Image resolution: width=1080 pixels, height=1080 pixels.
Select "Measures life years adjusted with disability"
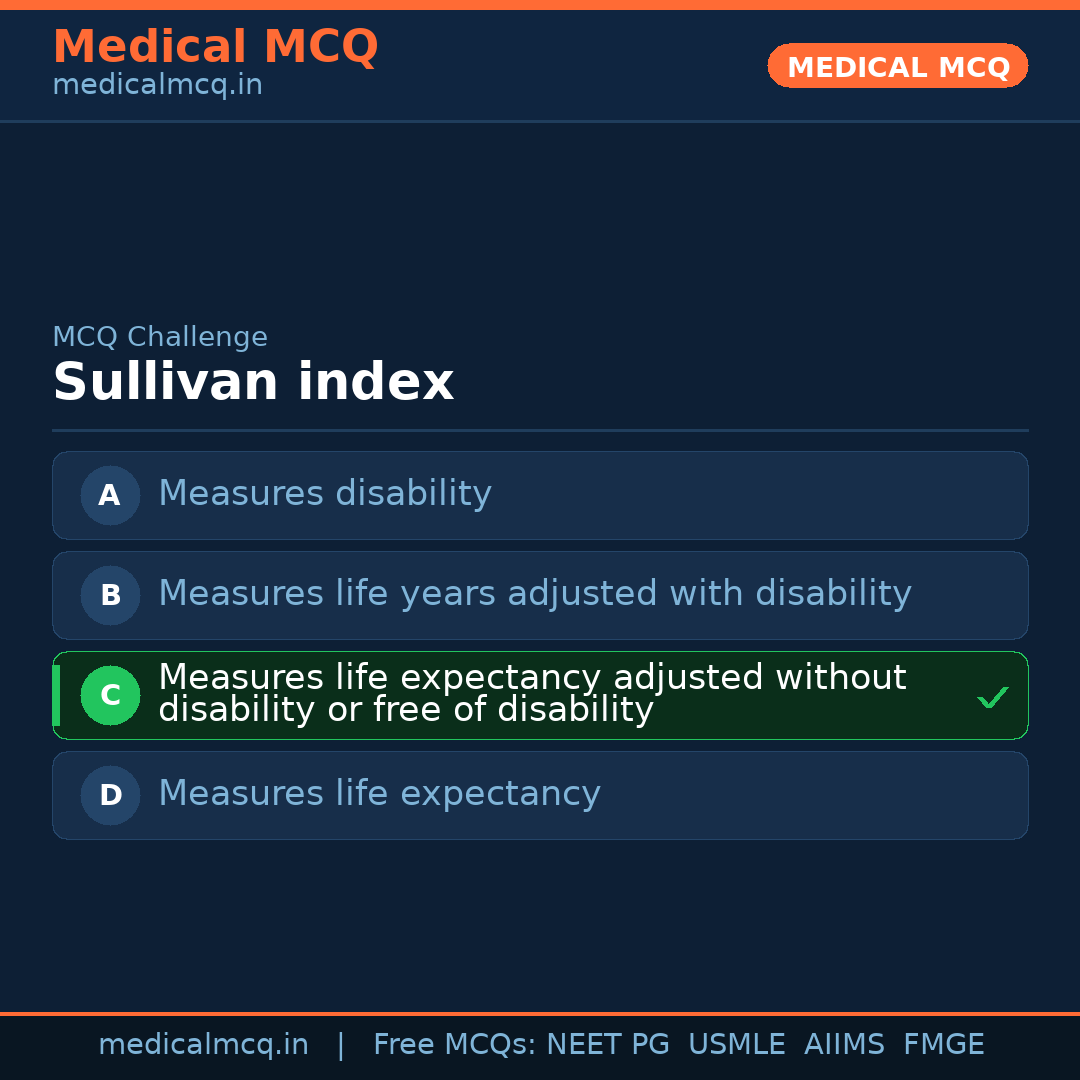point(534,594)
